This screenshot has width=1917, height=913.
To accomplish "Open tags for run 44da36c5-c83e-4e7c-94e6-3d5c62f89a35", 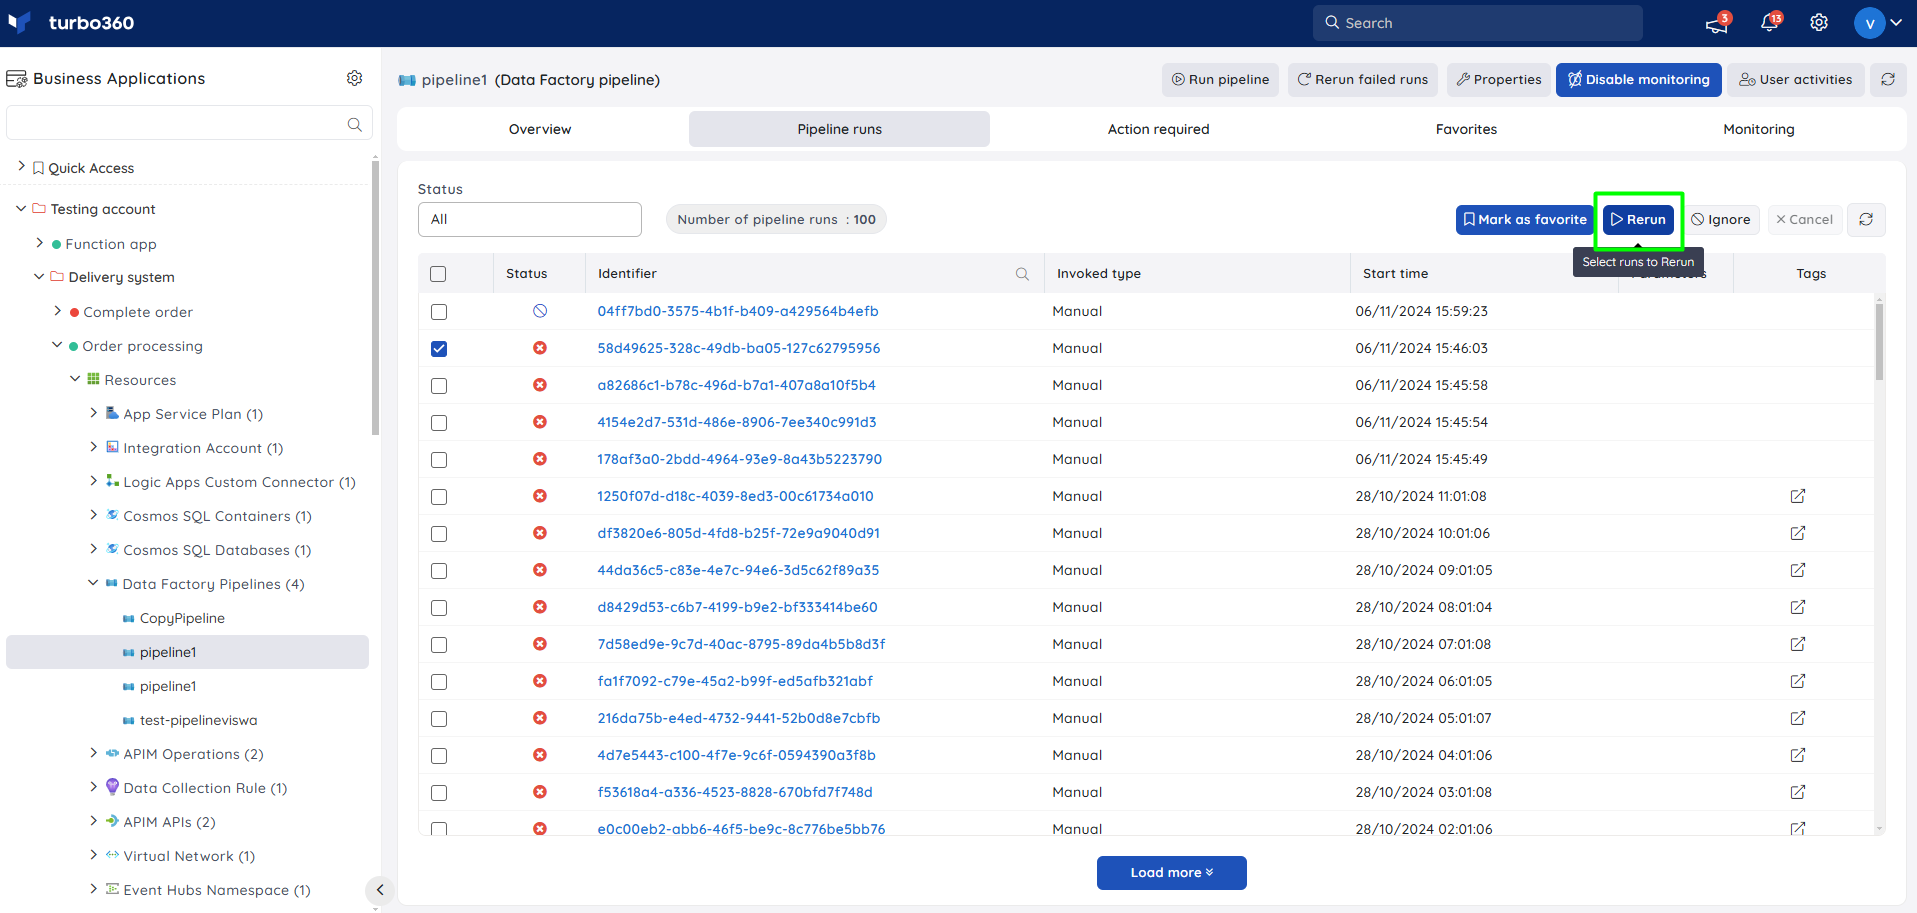I will [1797, 570].
